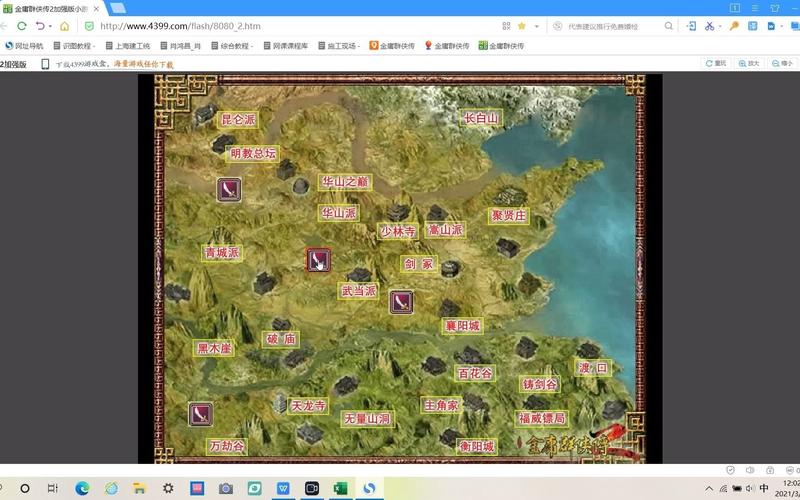800x500 pixels.
Task: Select 华山派 map location
Action: click(339, 213)
